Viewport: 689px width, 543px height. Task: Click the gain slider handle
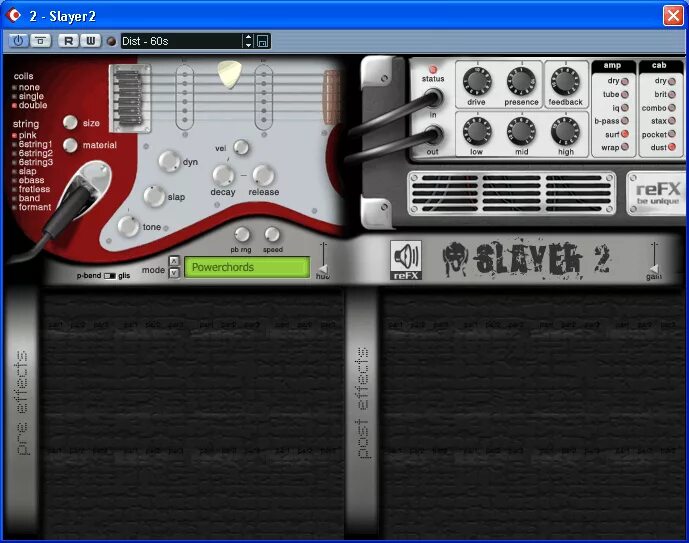654,269
